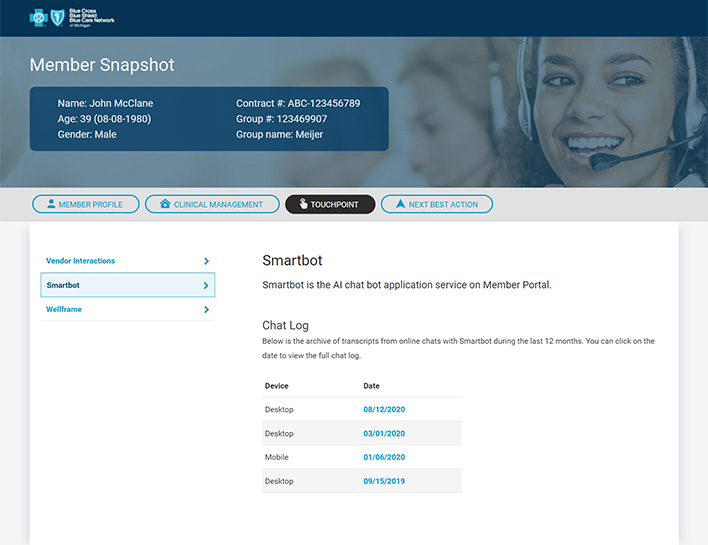The width and height of the screenshot is (708, 545).
Task: Click the Group name: Meijer text
Action: click(279, 134)
